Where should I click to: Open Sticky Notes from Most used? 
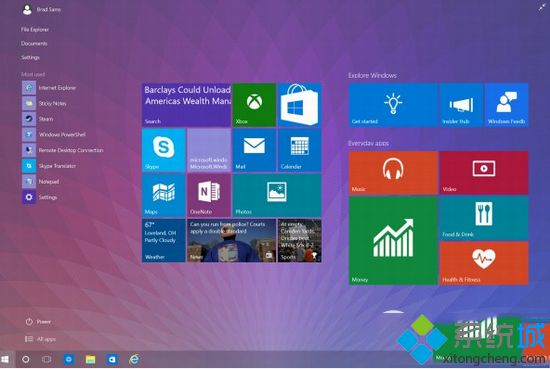45,103
